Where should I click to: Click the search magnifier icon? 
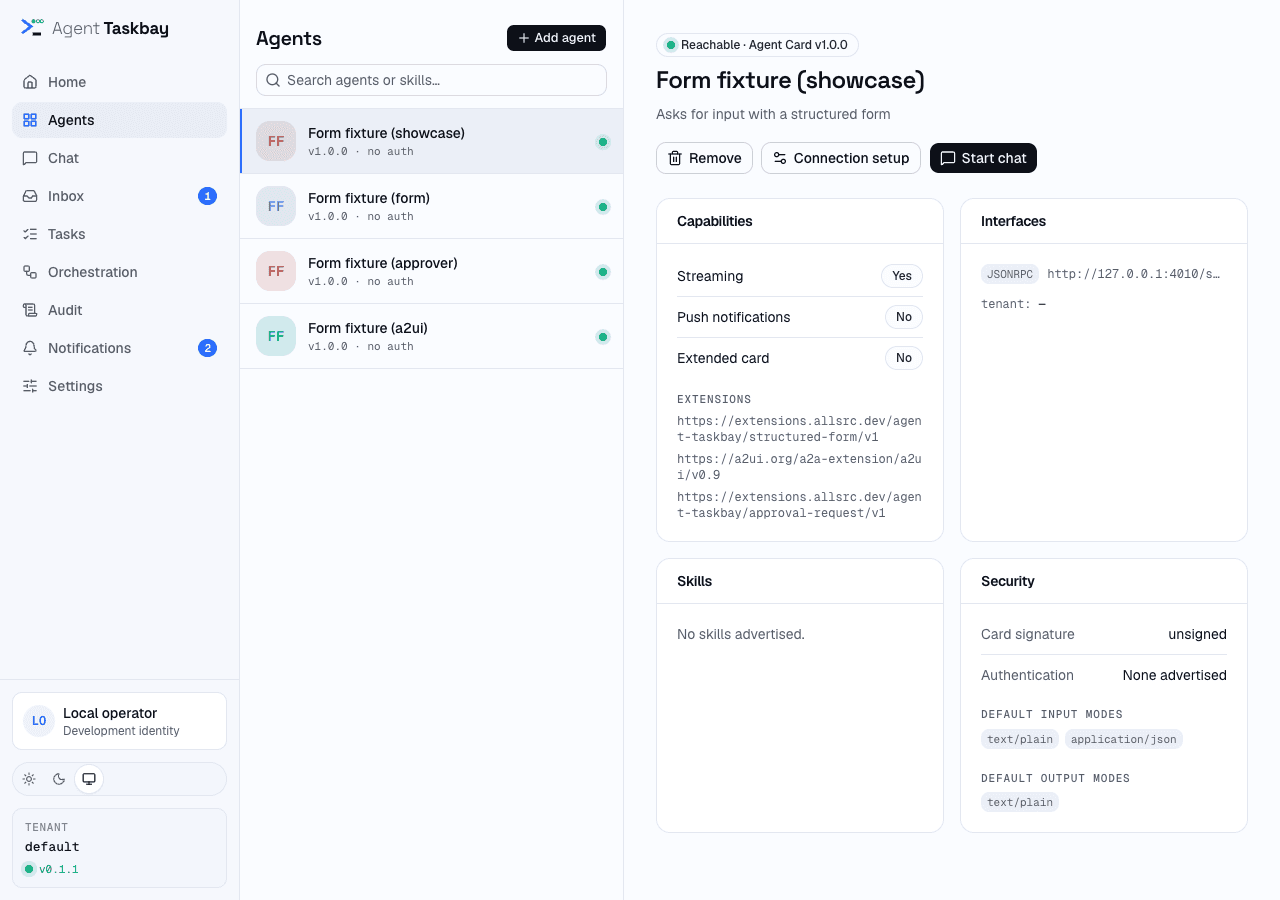point(273,80)
